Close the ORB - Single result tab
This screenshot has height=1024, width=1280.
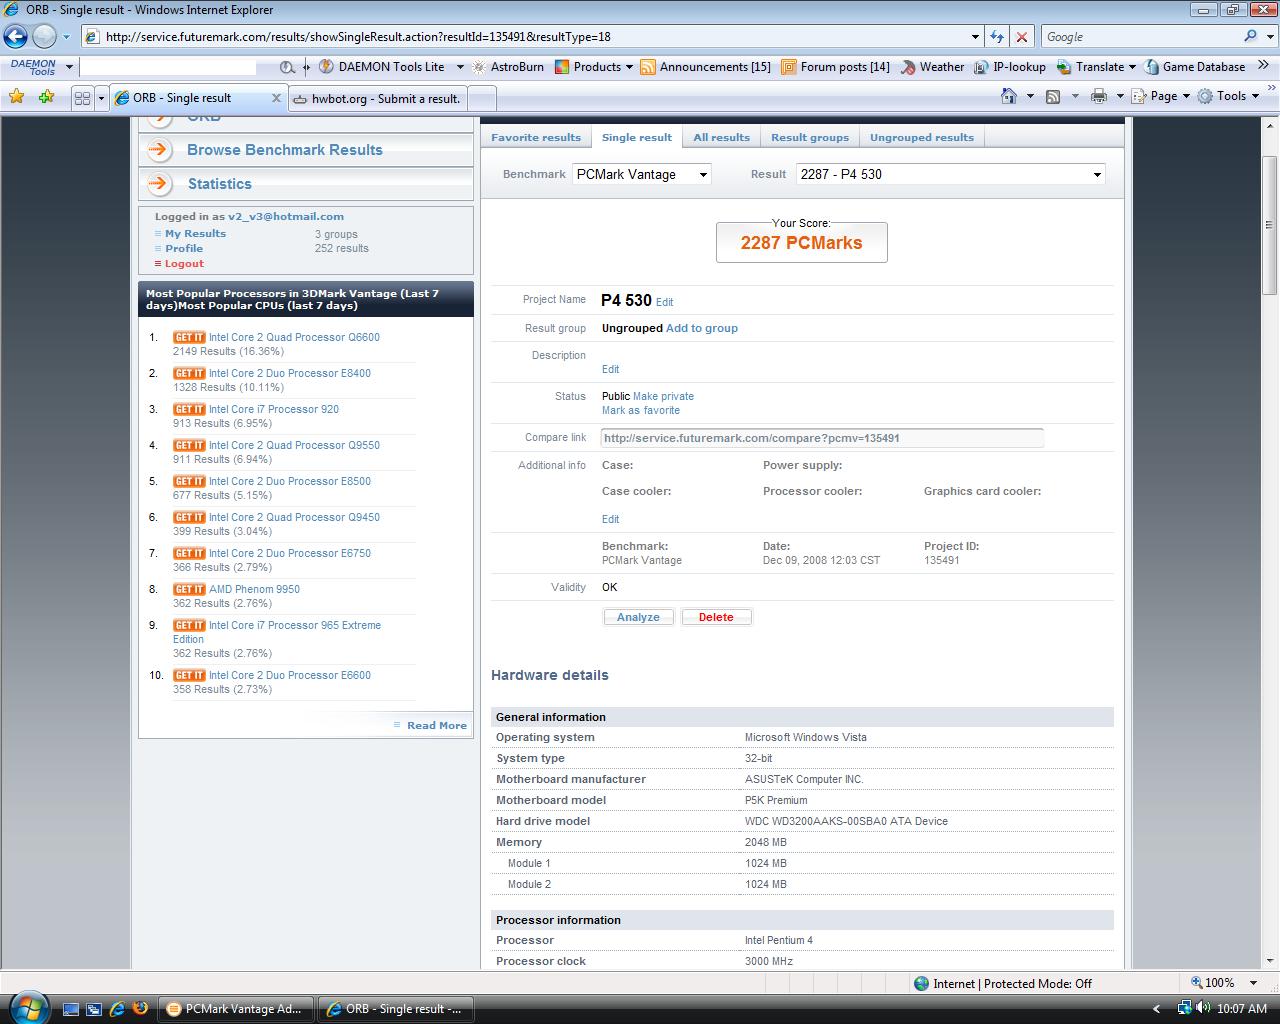(x=277, y=98)
